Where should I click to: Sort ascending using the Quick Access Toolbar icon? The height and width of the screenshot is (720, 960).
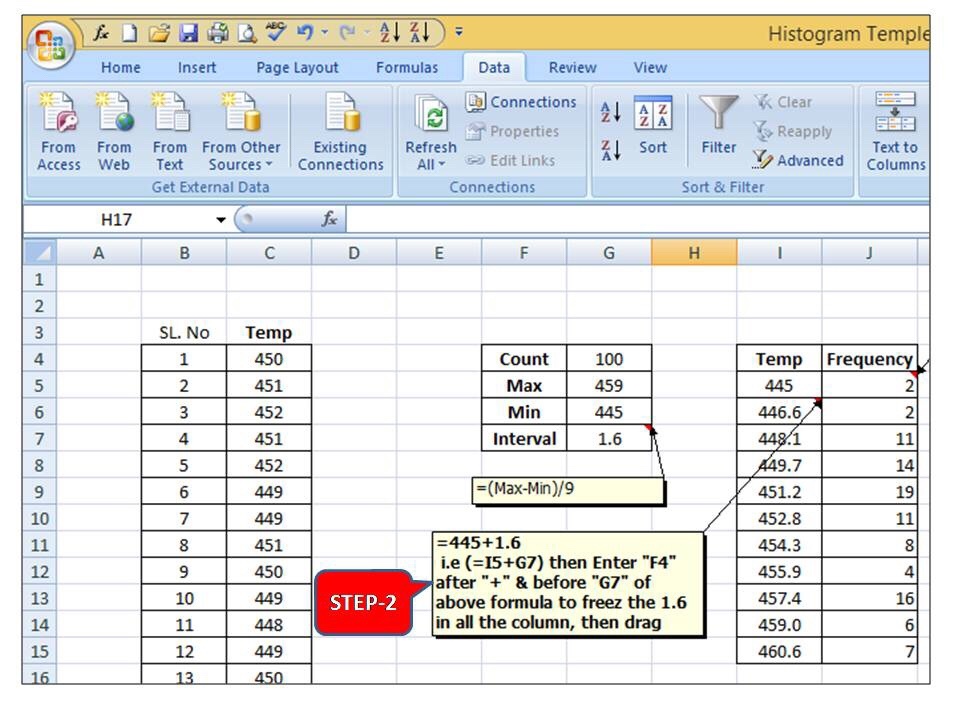[389, 32]
